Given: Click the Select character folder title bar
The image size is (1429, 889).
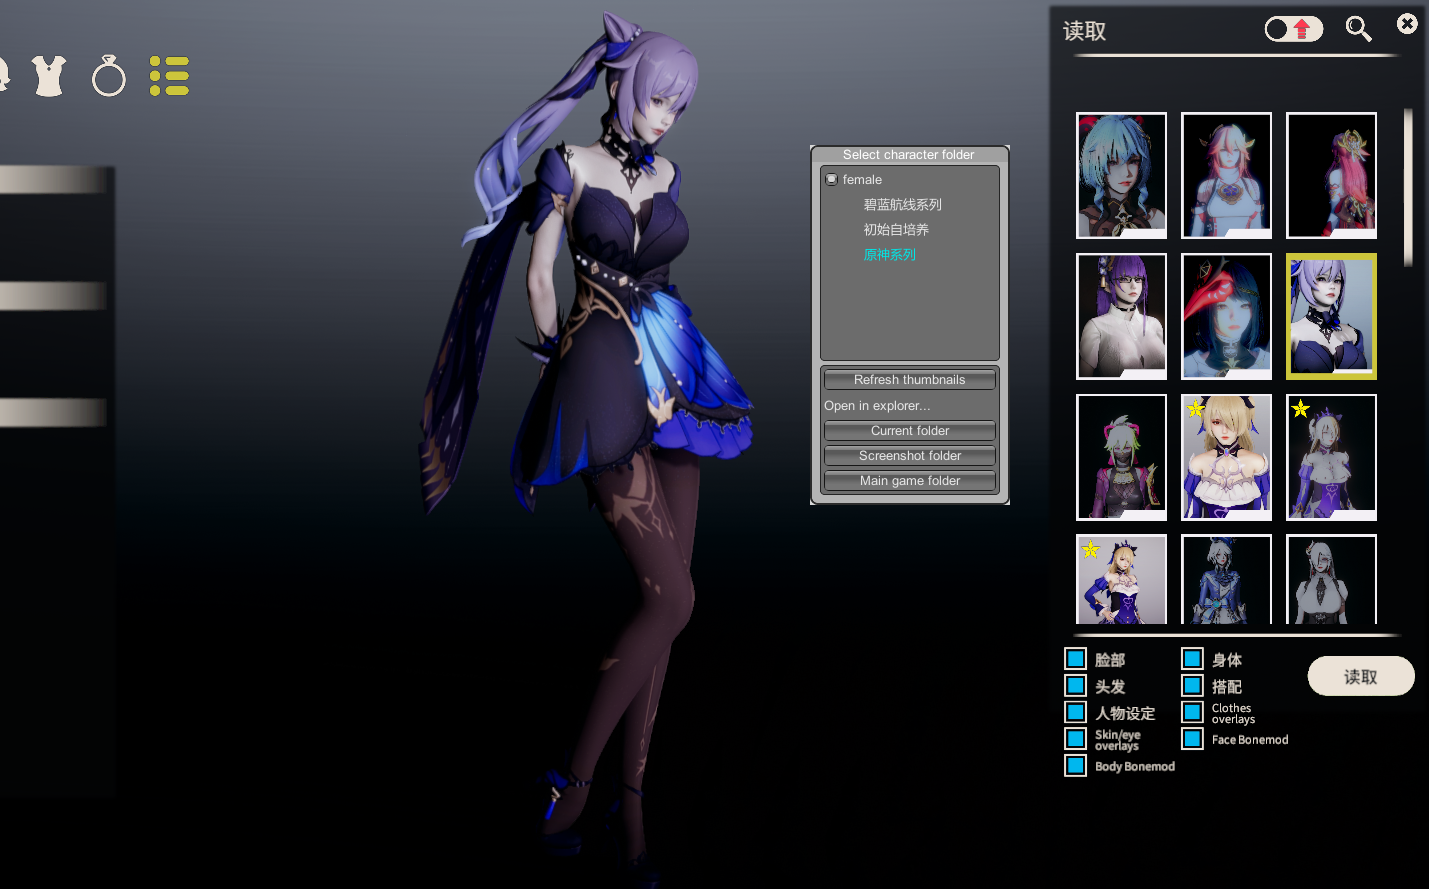Looking at the screenshot, I should (909, 155).
